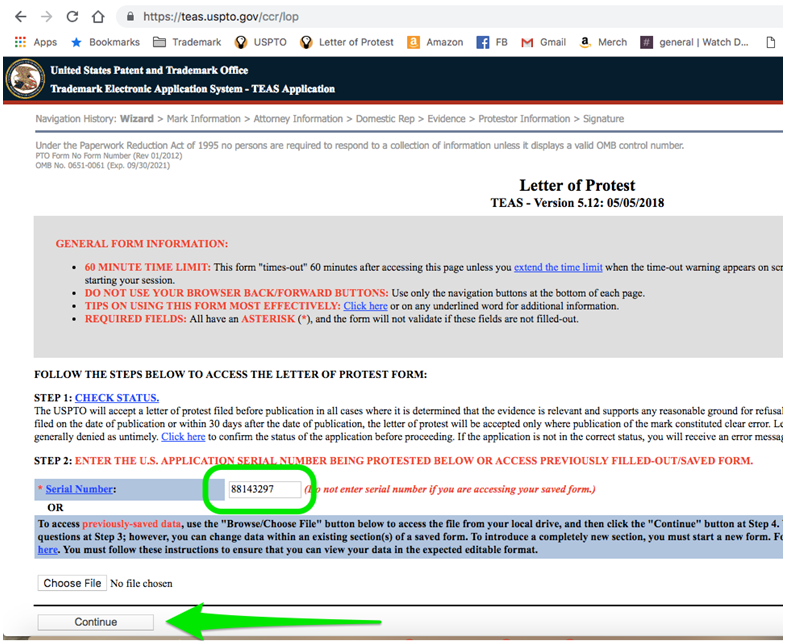Go to the browser home icon

pyautogui.click(x=98, y=17)
